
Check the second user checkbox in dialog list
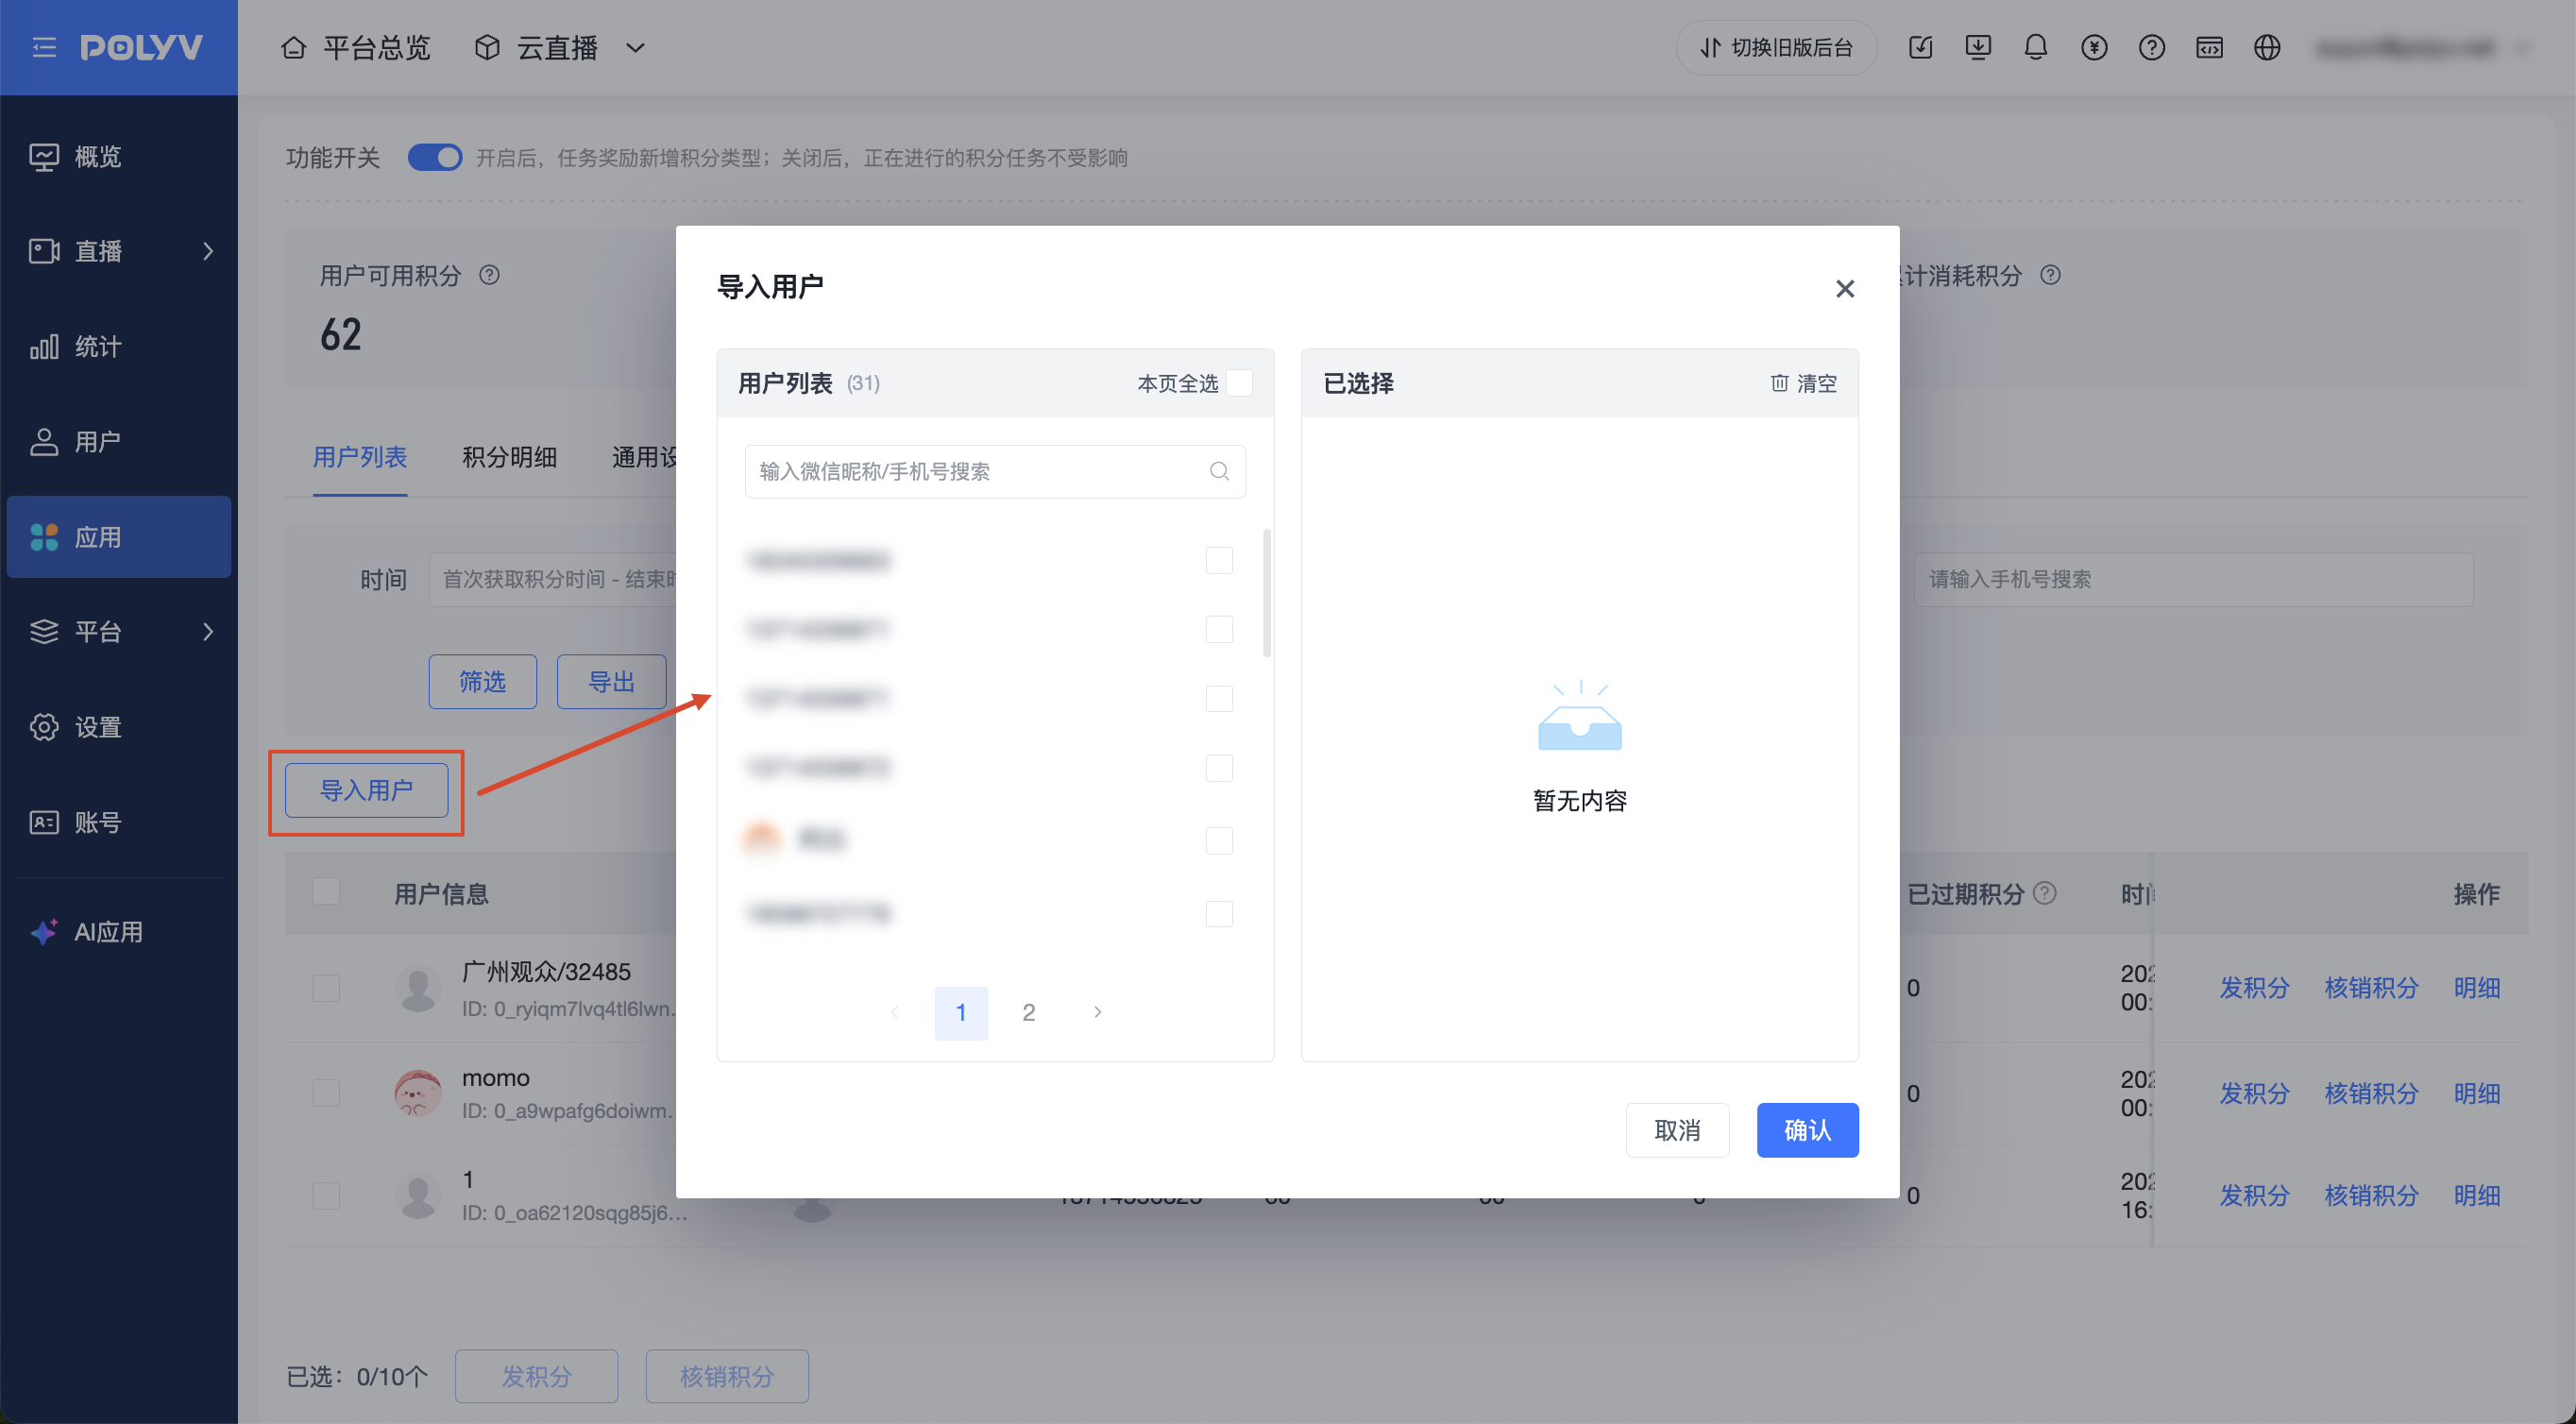coord(1219,629)
